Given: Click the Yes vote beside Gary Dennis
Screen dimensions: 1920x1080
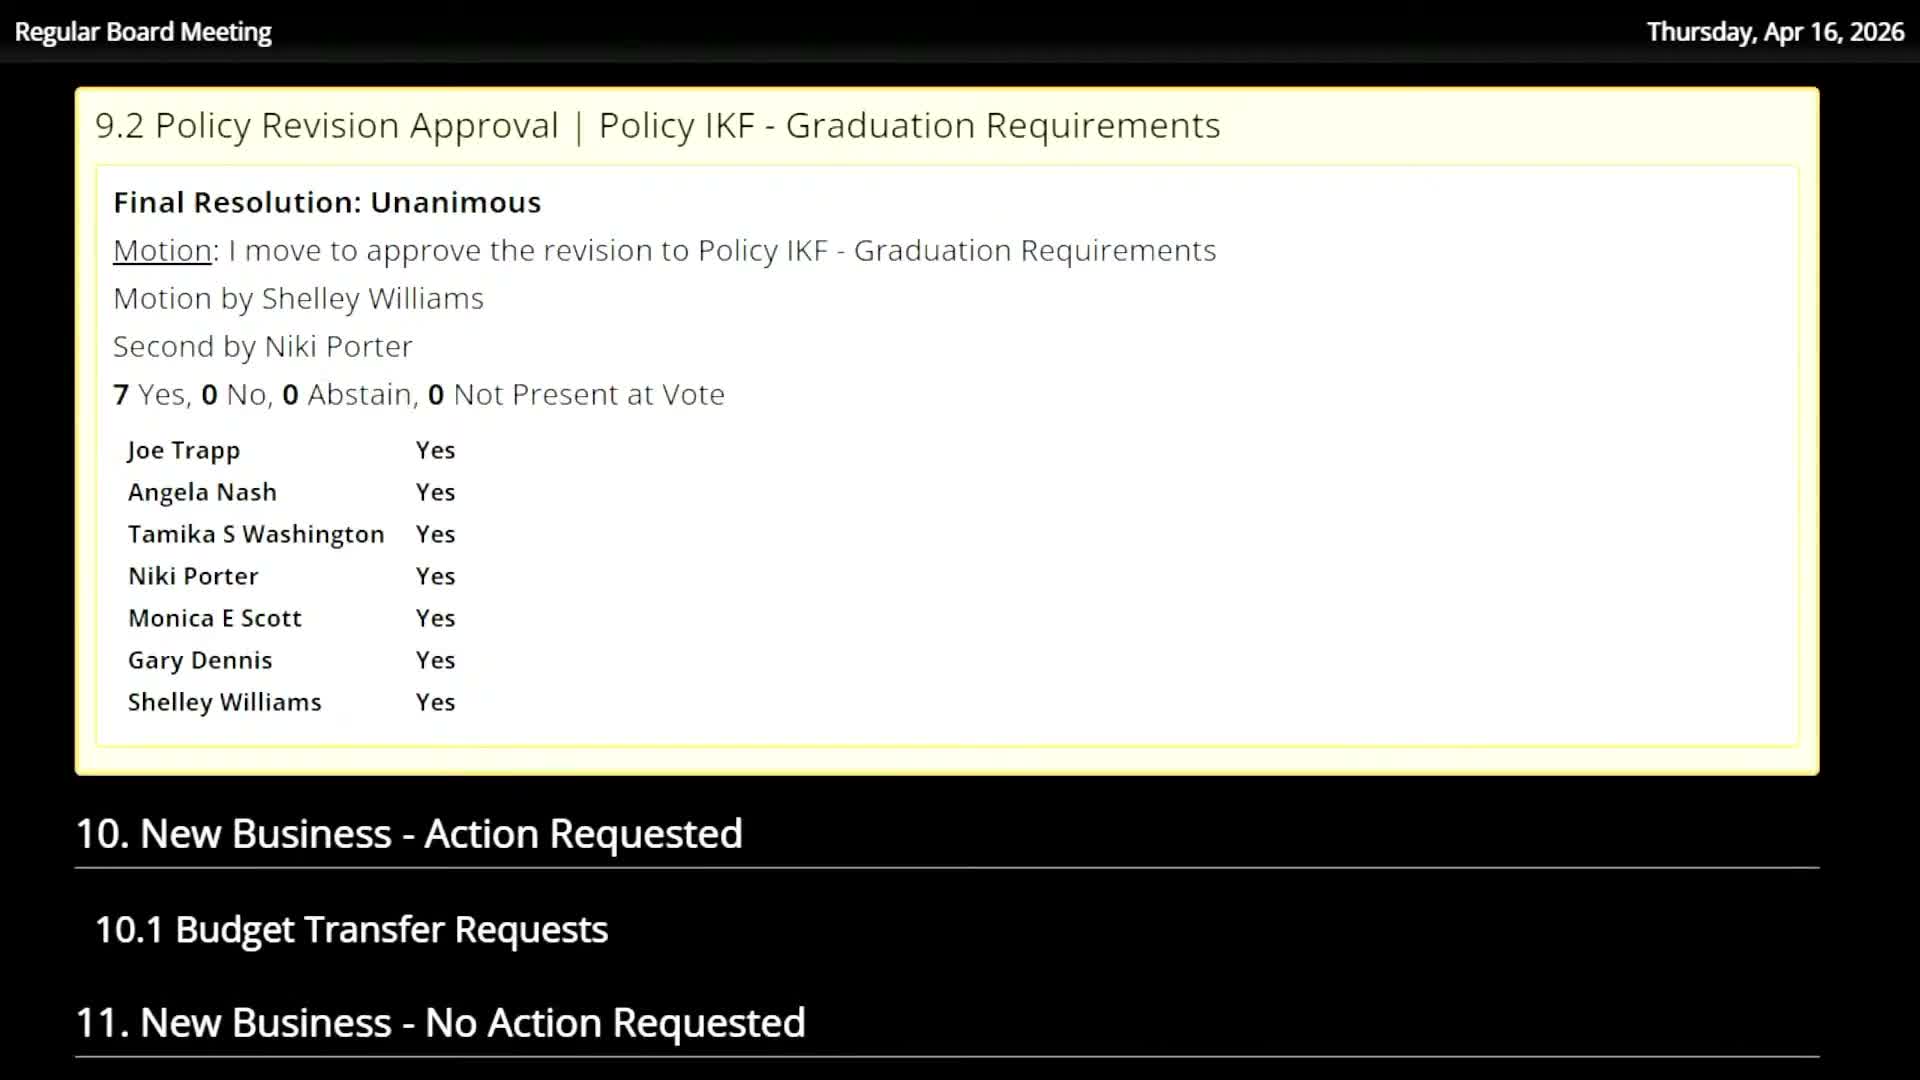Looking at the screenshot, I should tap(435, 660).
